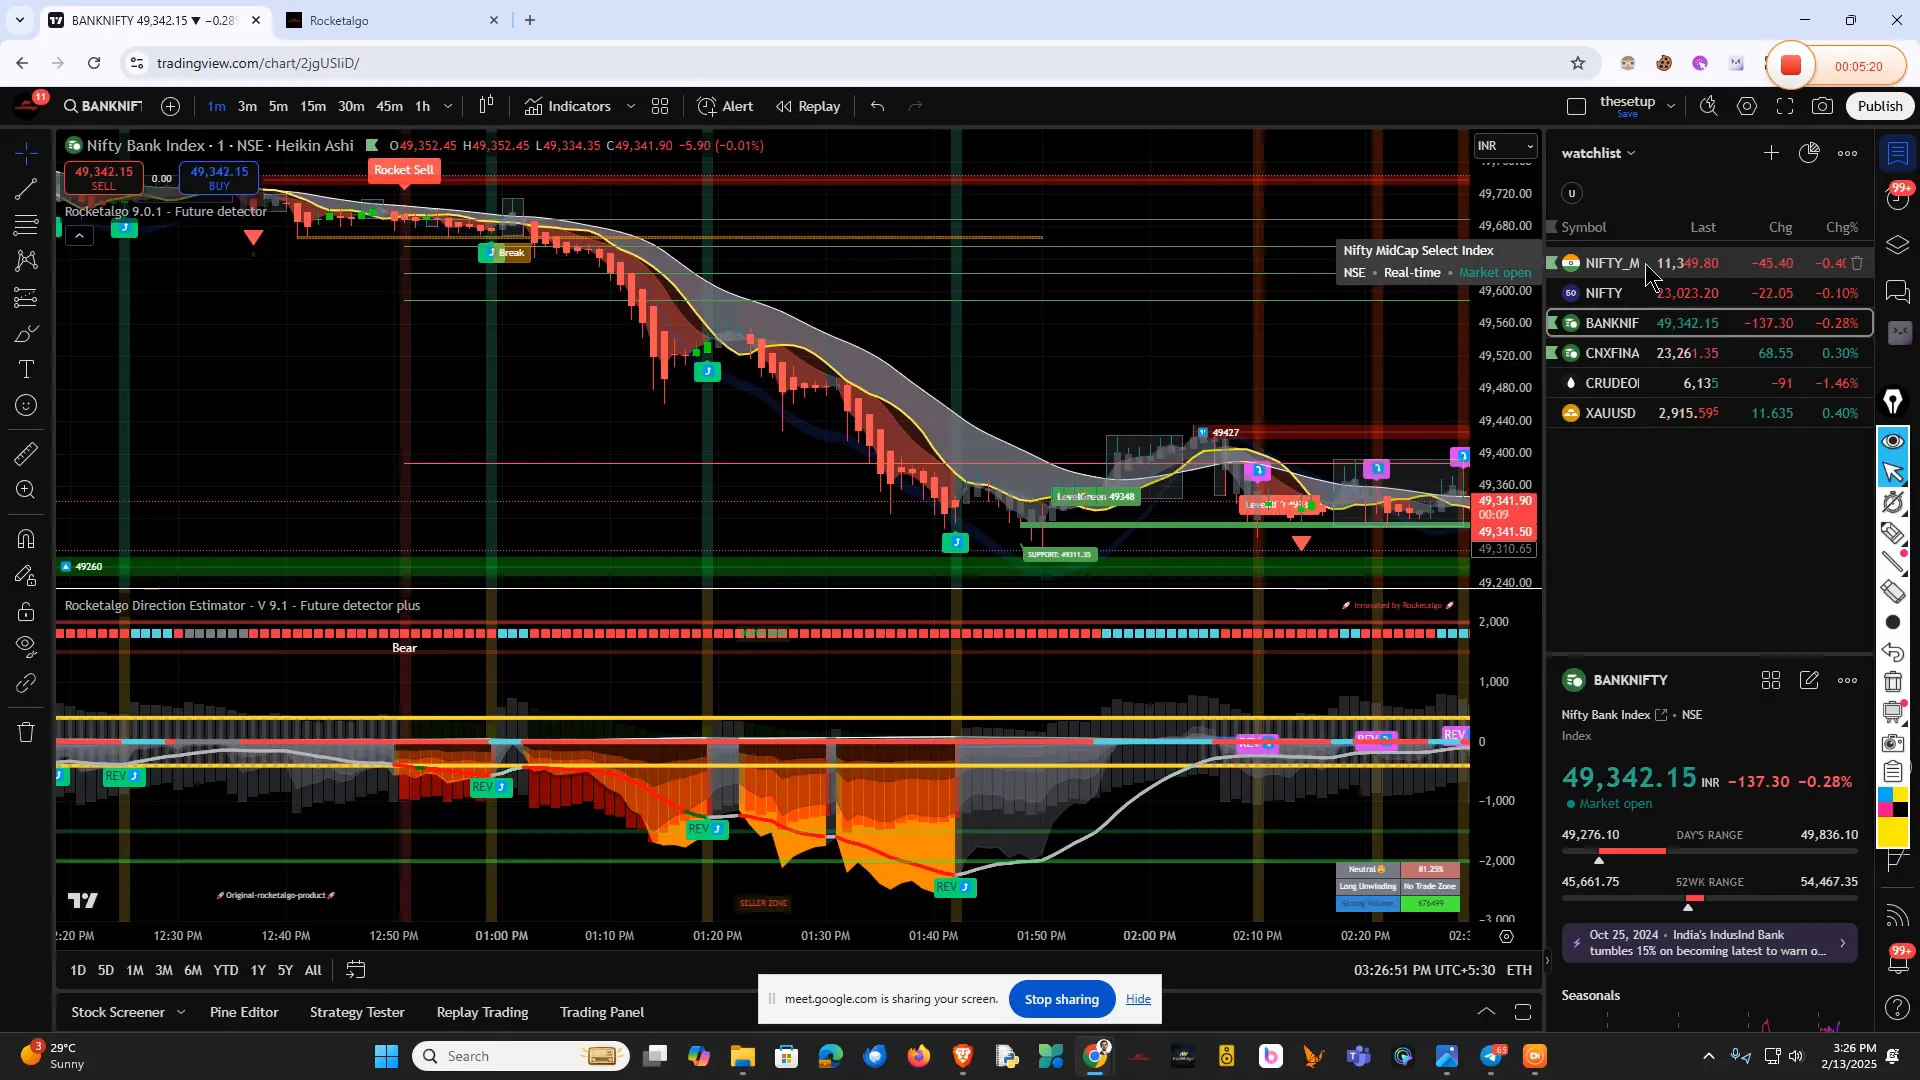Image resolution: width=1920 pixels, height=1080 pixels.
Task: Toggle the lock all drawings padlock
Action: point(26,612)
